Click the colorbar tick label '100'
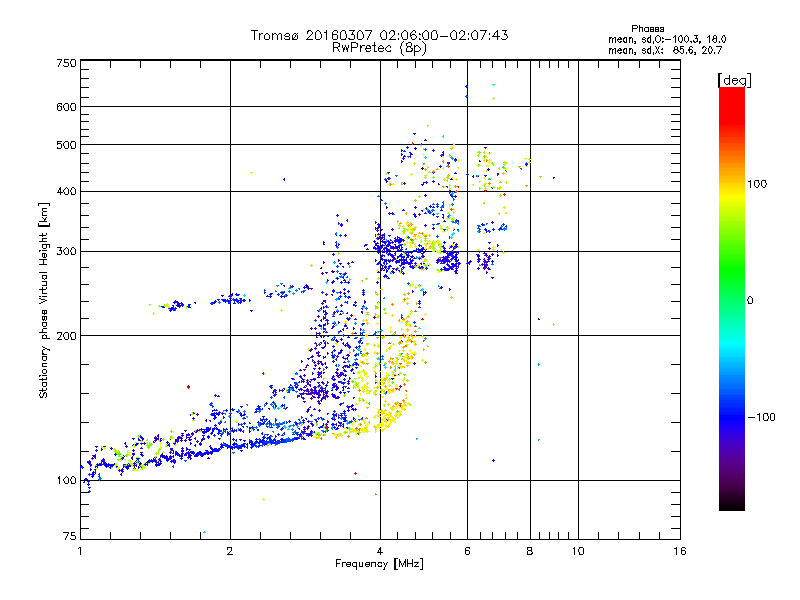The image size is (800, 600). (757, 184)
